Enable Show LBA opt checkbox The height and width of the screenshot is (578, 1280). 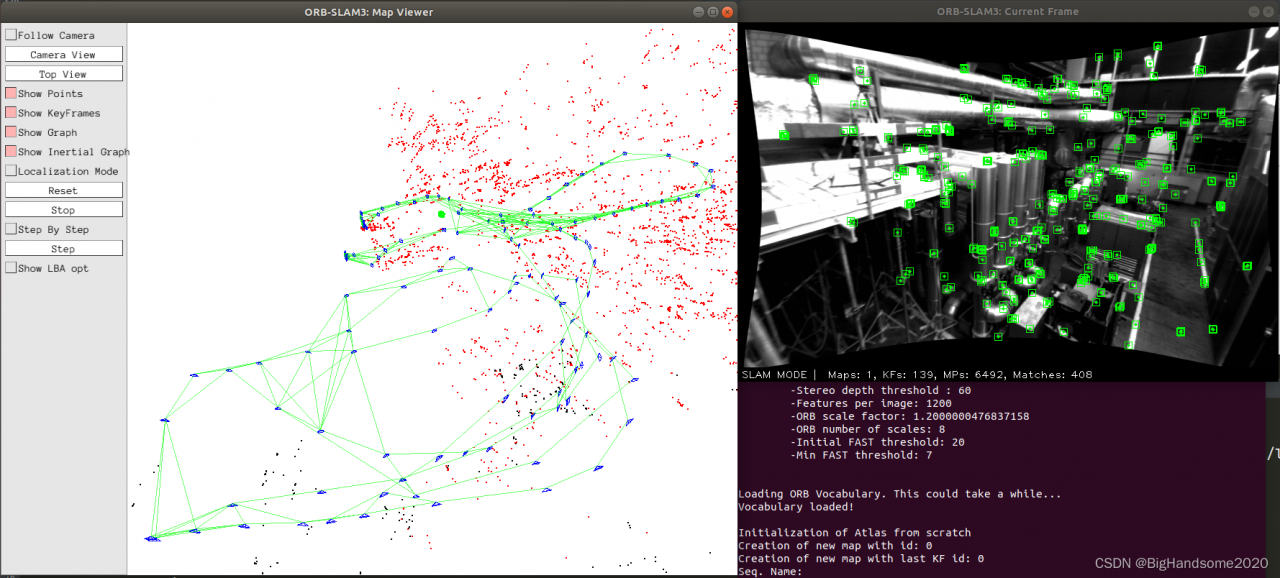point(11,268)
